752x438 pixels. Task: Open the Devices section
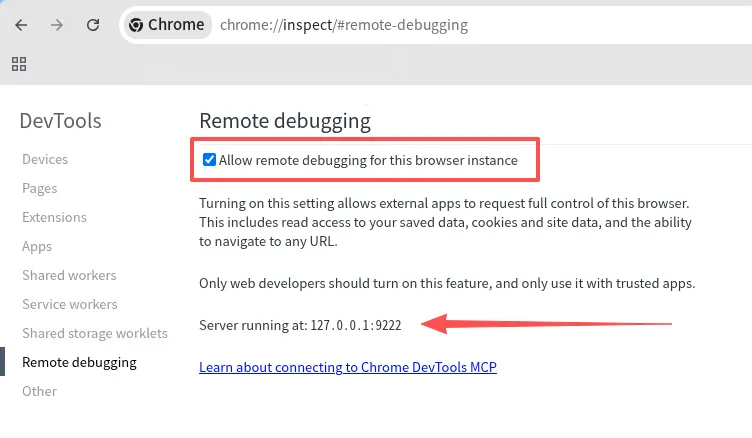tap(45, 159)
